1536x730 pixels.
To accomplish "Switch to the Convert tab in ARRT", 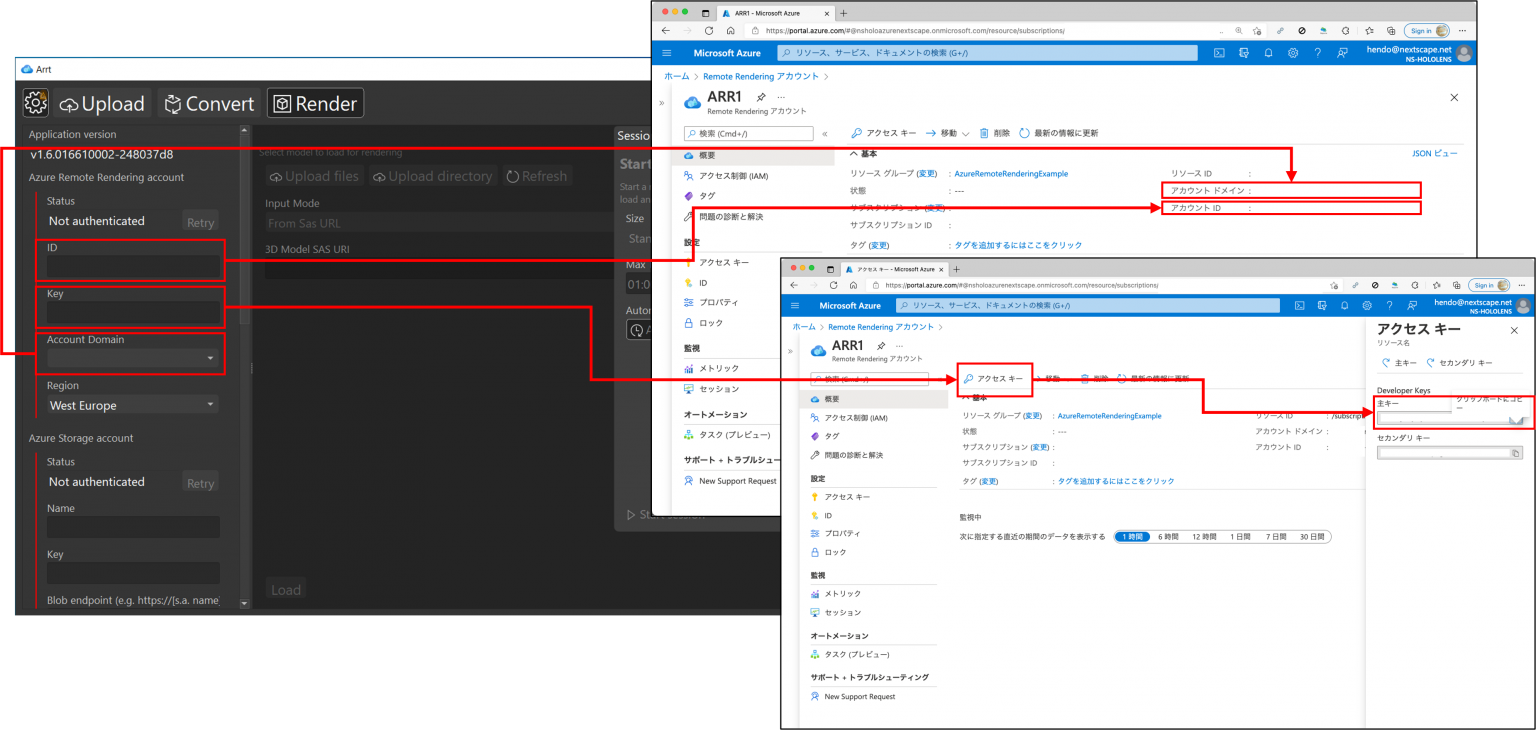I will (208, 101).
